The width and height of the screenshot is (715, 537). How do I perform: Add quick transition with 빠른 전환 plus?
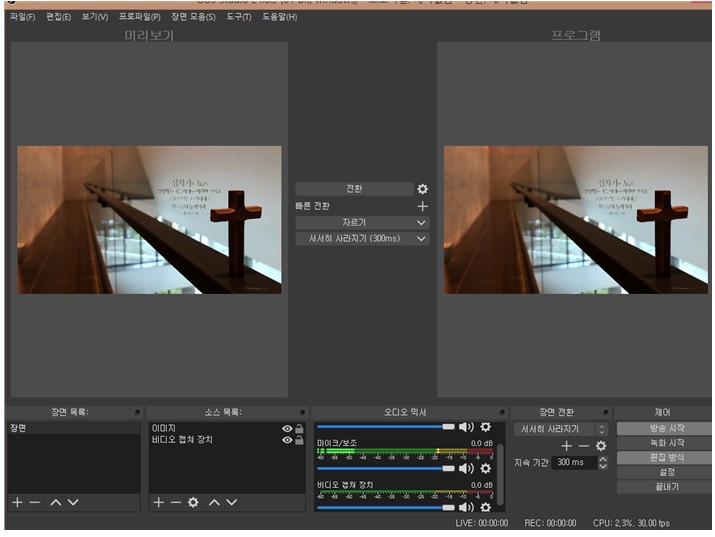422,206
